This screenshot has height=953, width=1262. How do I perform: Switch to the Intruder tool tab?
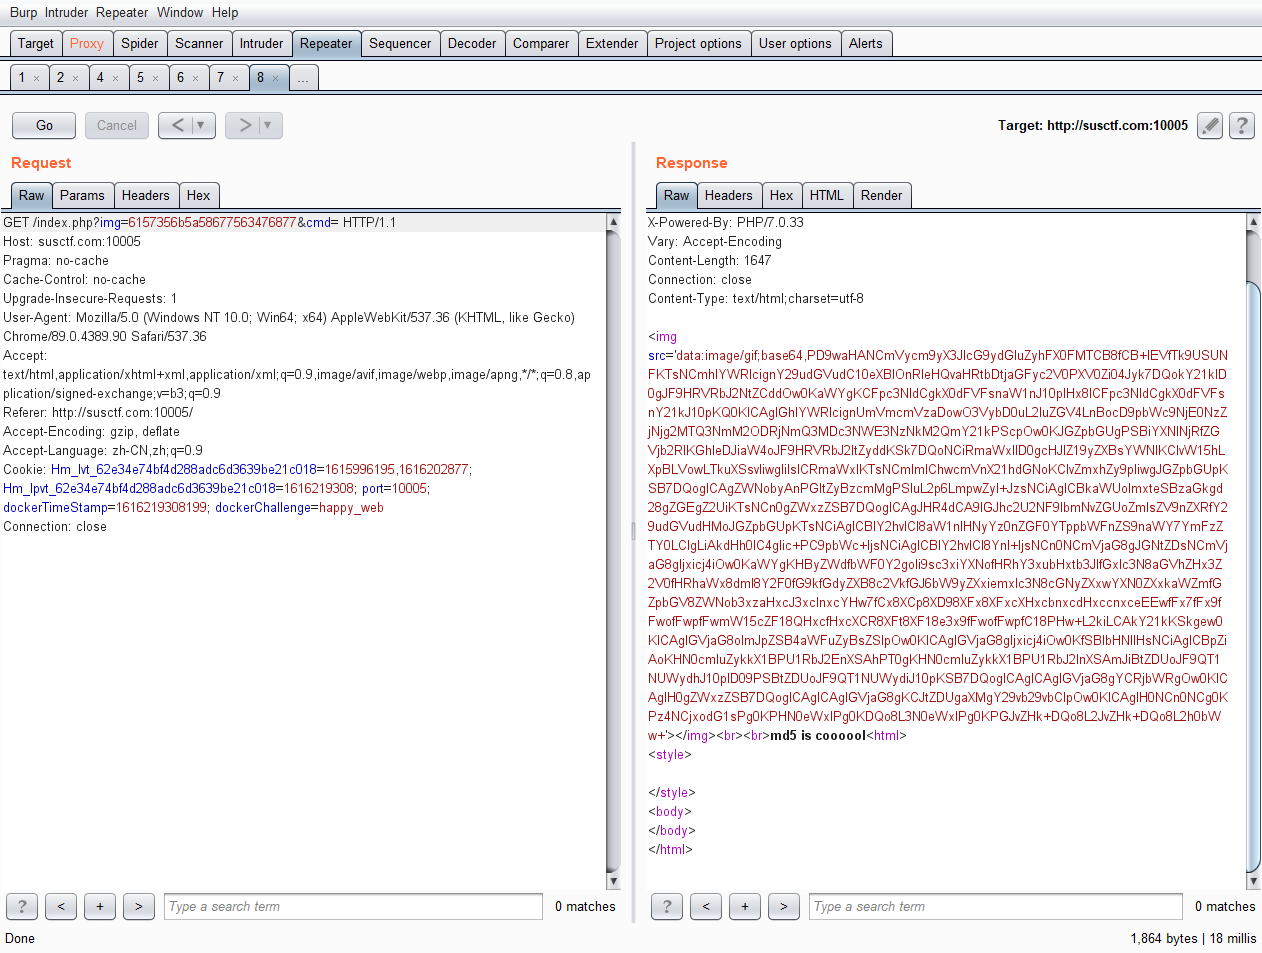[x=261, y=43]
